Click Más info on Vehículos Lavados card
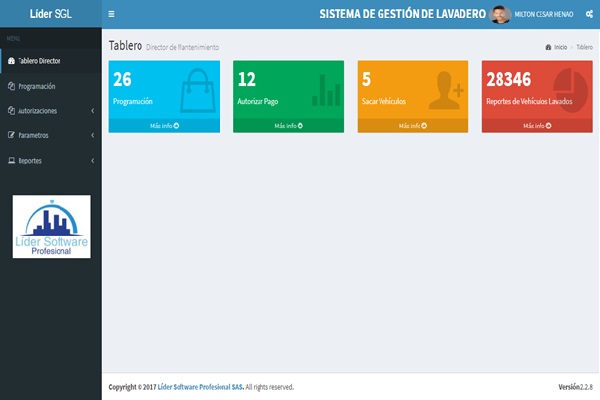The image size is (600, 400). tap(536, 126)
